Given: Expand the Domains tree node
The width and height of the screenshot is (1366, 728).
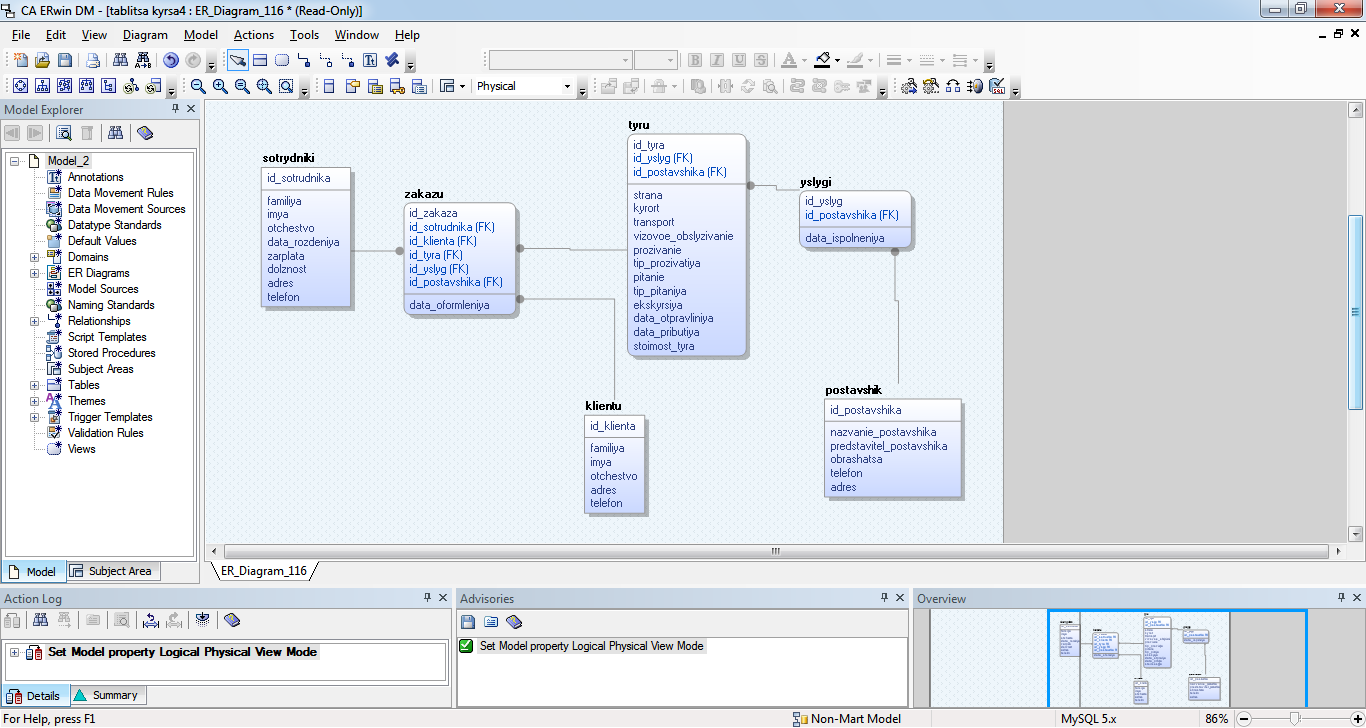Looking at the screenshot, I should tap(35, 257).
